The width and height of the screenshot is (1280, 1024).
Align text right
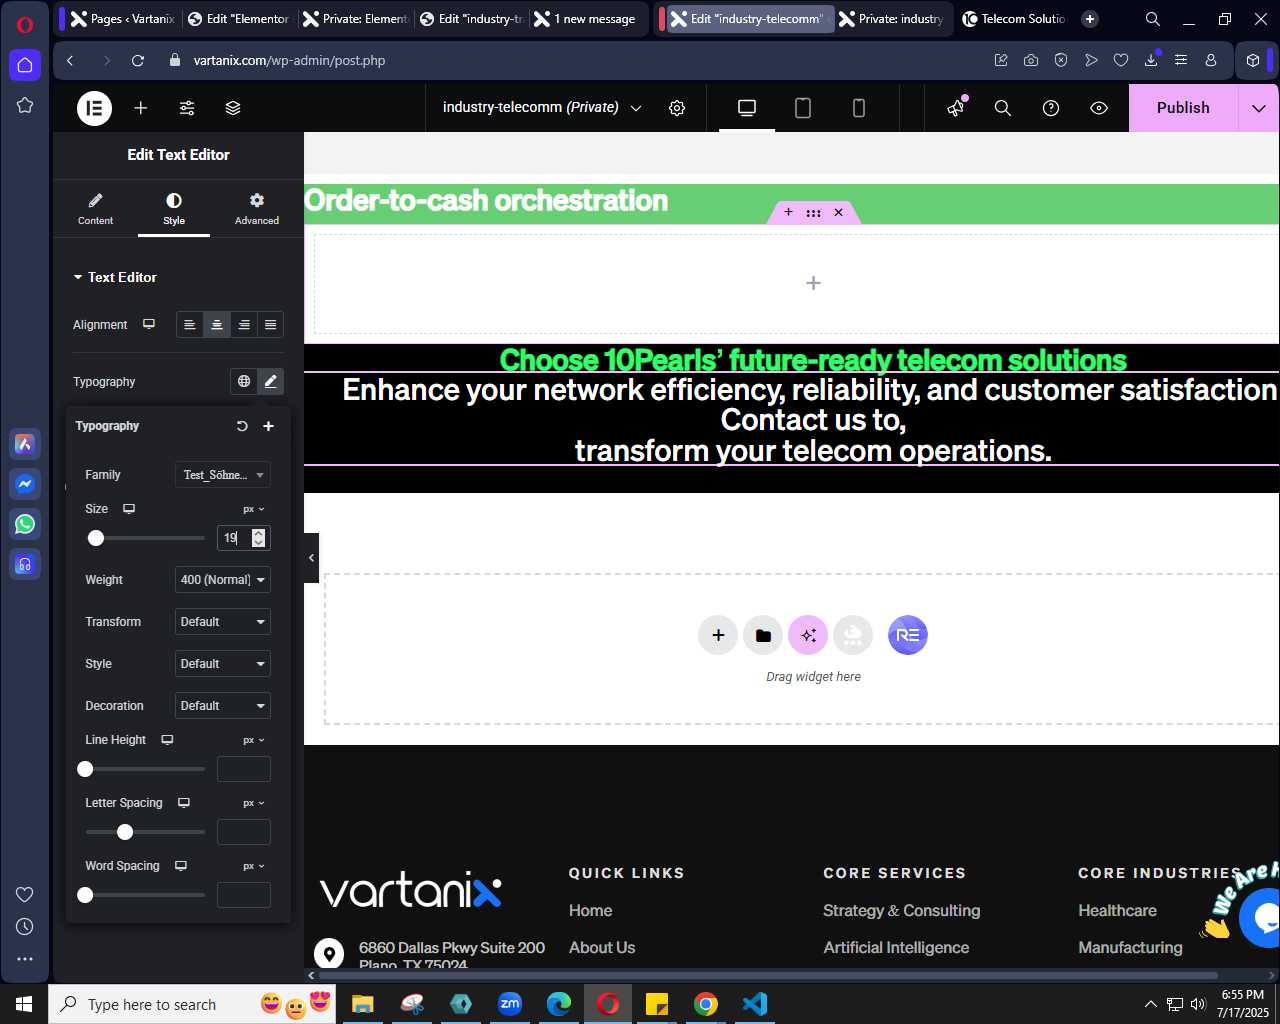point(244,325)
